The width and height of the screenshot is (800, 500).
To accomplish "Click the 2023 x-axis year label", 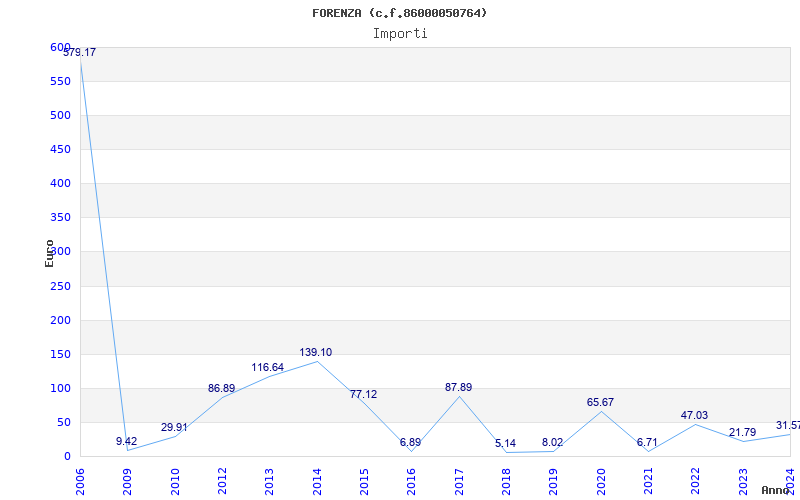I will click(x=743, y=482).
